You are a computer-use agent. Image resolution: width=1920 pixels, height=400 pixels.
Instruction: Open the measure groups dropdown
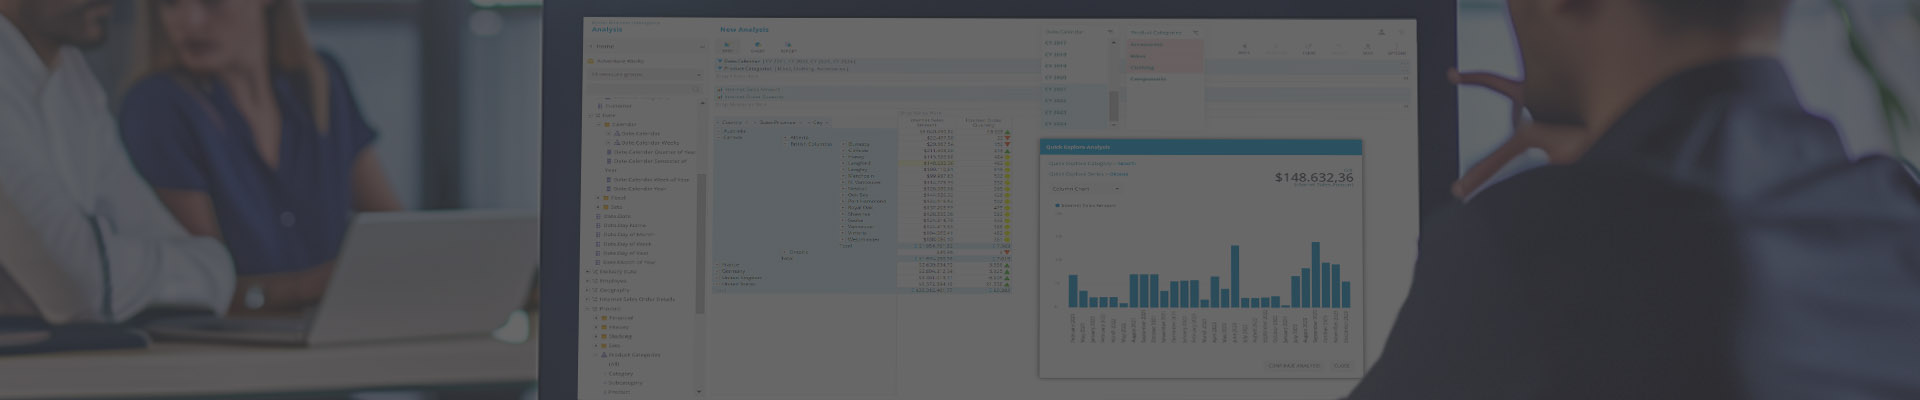click(698, 75)
